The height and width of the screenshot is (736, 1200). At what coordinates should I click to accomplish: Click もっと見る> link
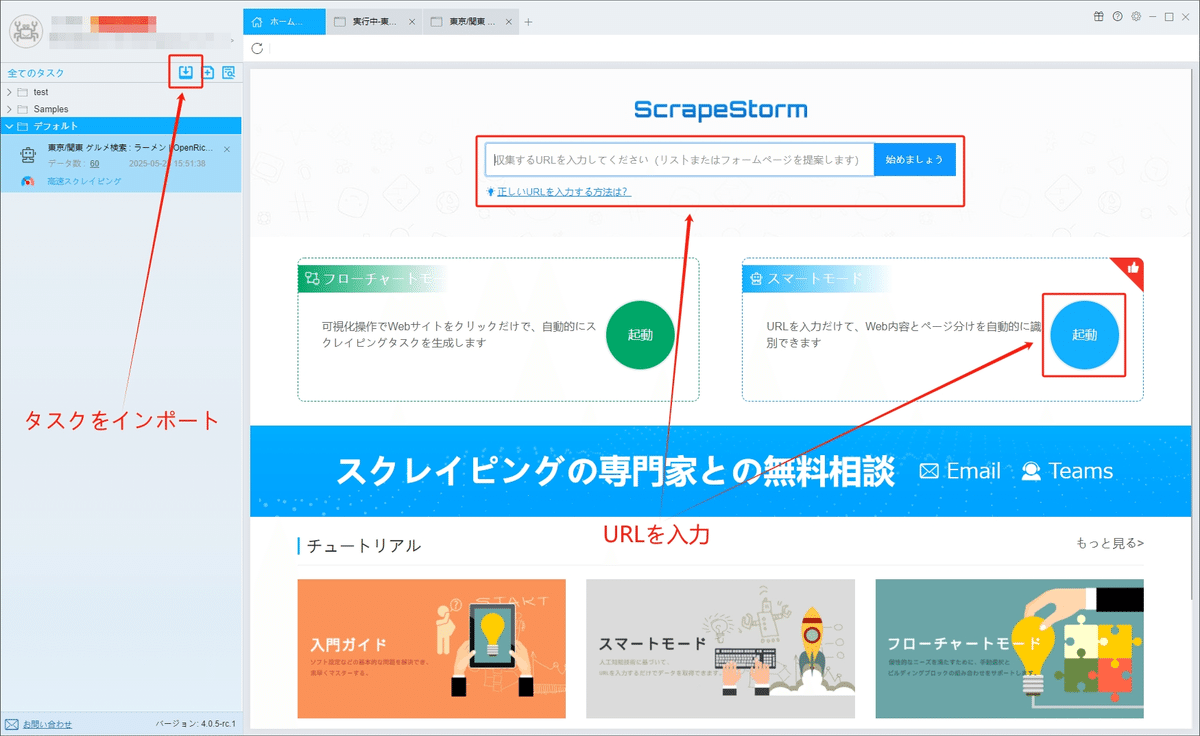pos(1110,544)
